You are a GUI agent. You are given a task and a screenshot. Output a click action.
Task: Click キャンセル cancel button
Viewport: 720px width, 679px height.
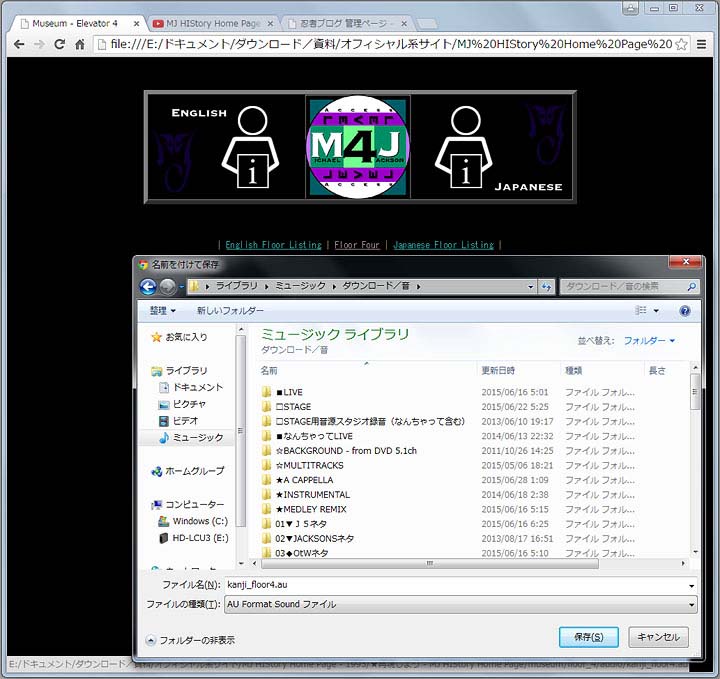coord(658,637)
